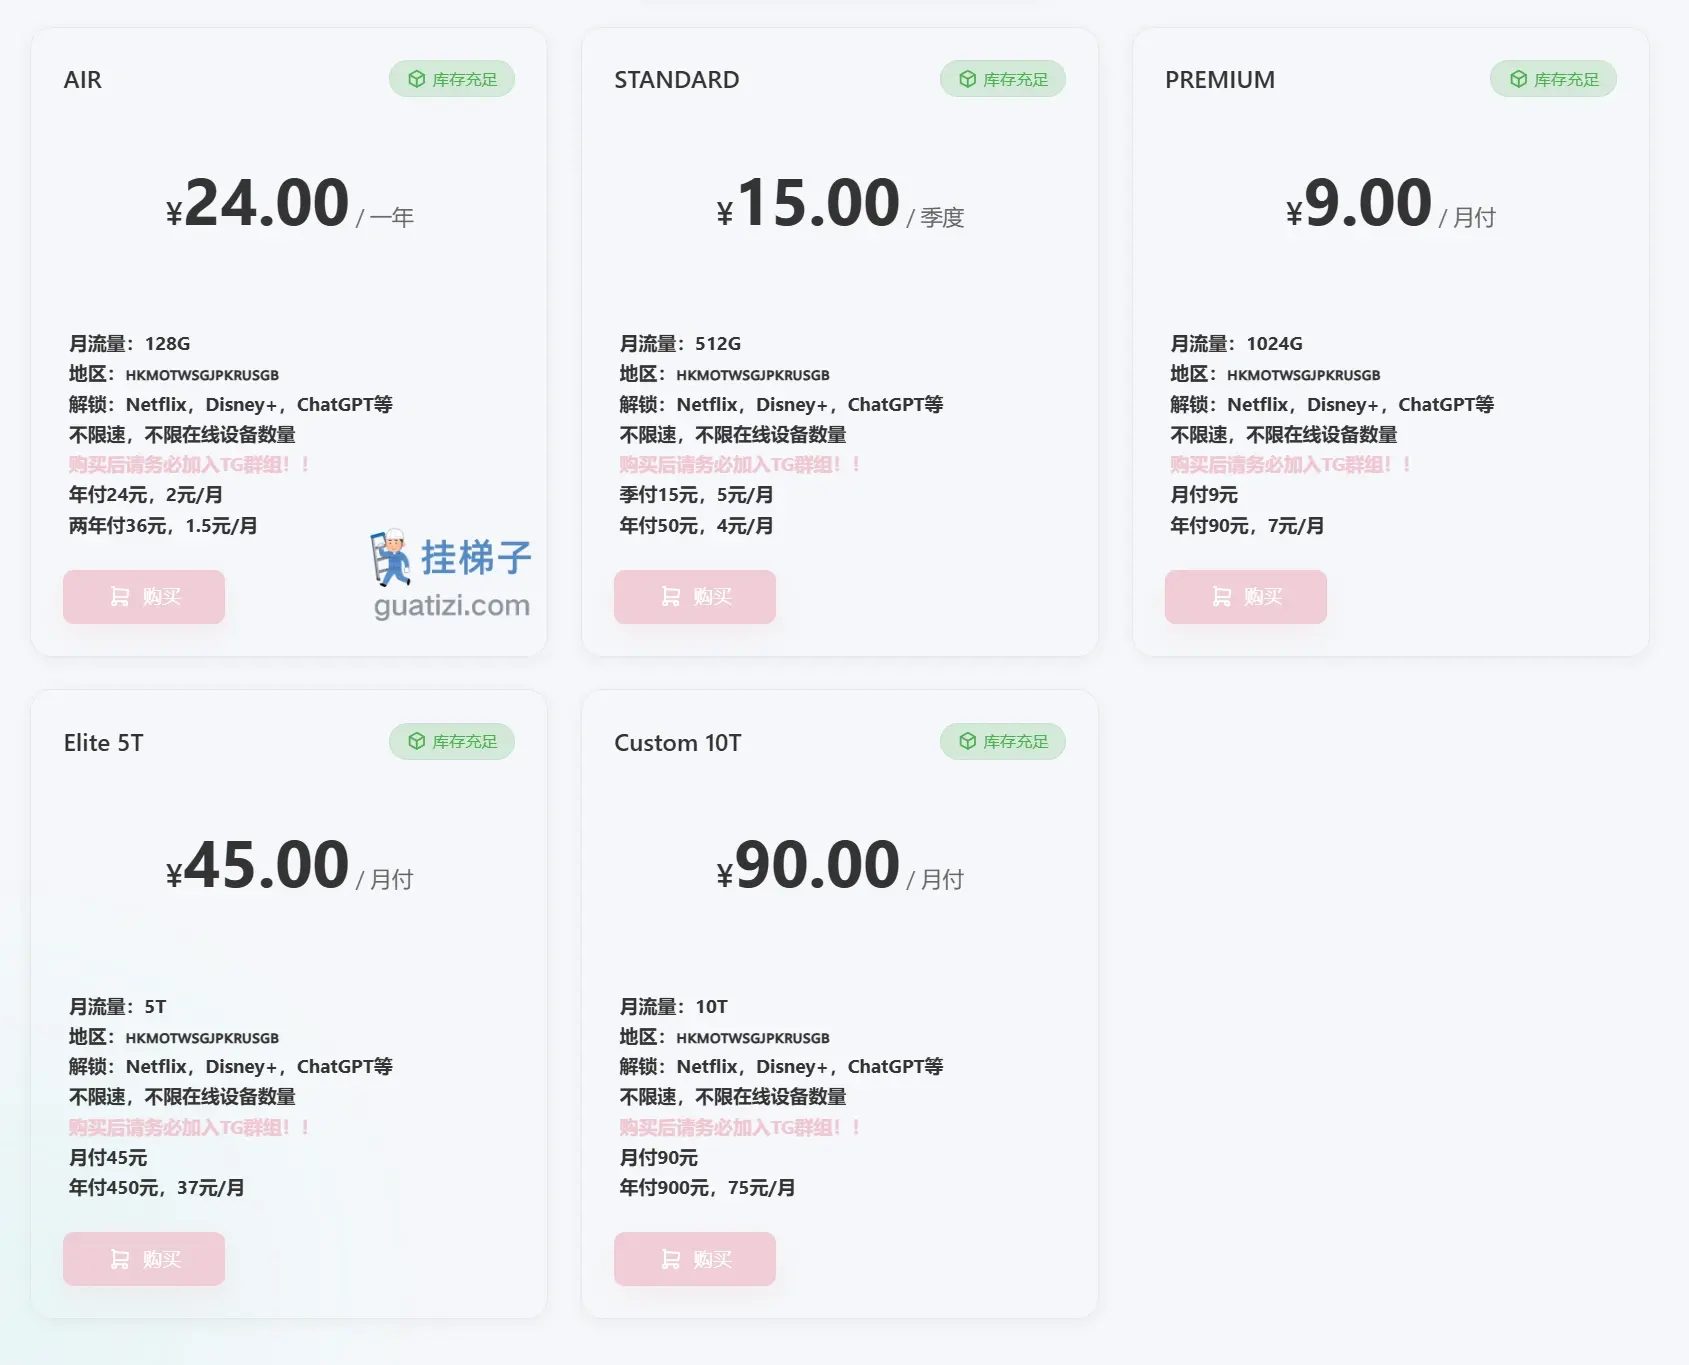
Task: Click the 库存充足 badge on Custom 10T
Action: pos(1003,741)
